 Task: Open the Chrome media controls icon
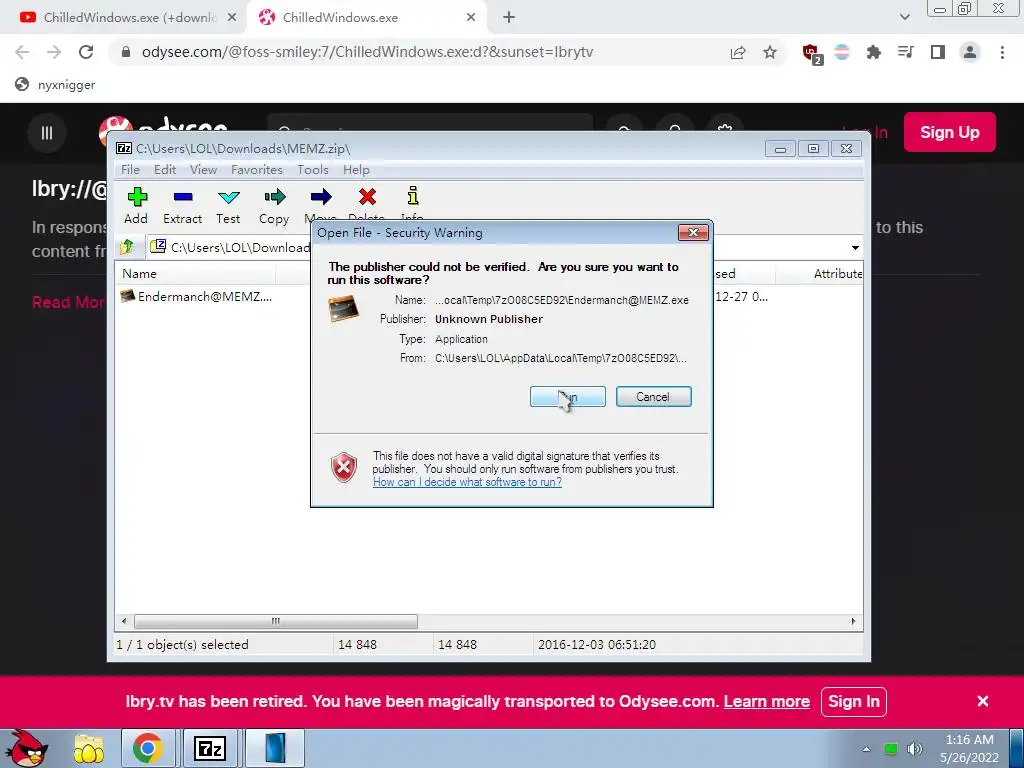click(906, 52)
